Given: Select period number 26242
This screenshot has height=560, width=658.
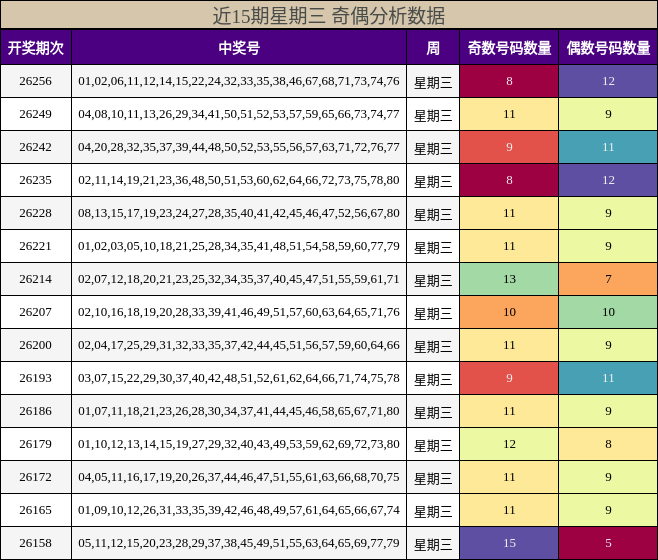Looking at the screenshot, I should [36, 147].
